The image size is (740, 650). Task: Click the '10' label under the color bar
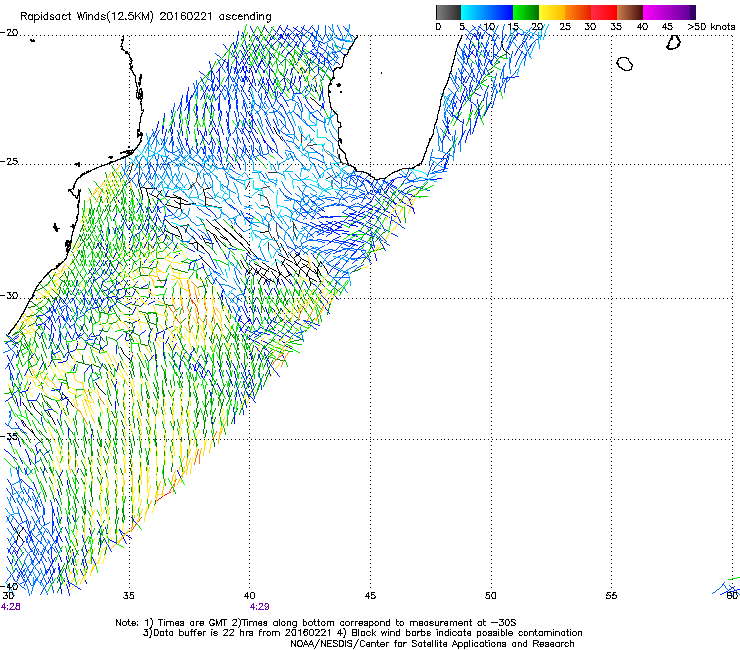tap(489, 27)
